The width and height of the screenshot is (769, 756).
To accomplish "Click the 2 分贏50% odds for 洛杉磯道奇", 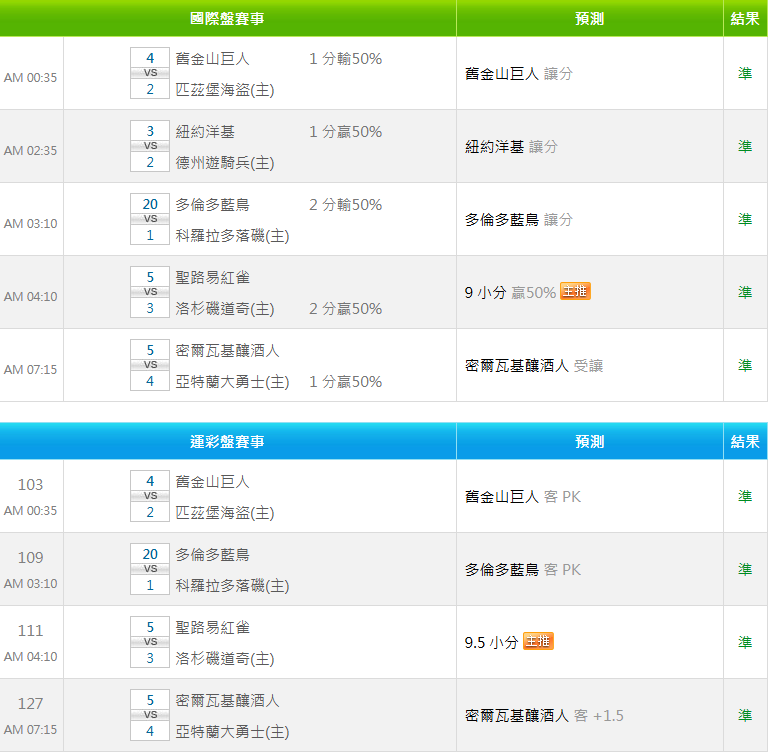I will click(x=345, y=309).
